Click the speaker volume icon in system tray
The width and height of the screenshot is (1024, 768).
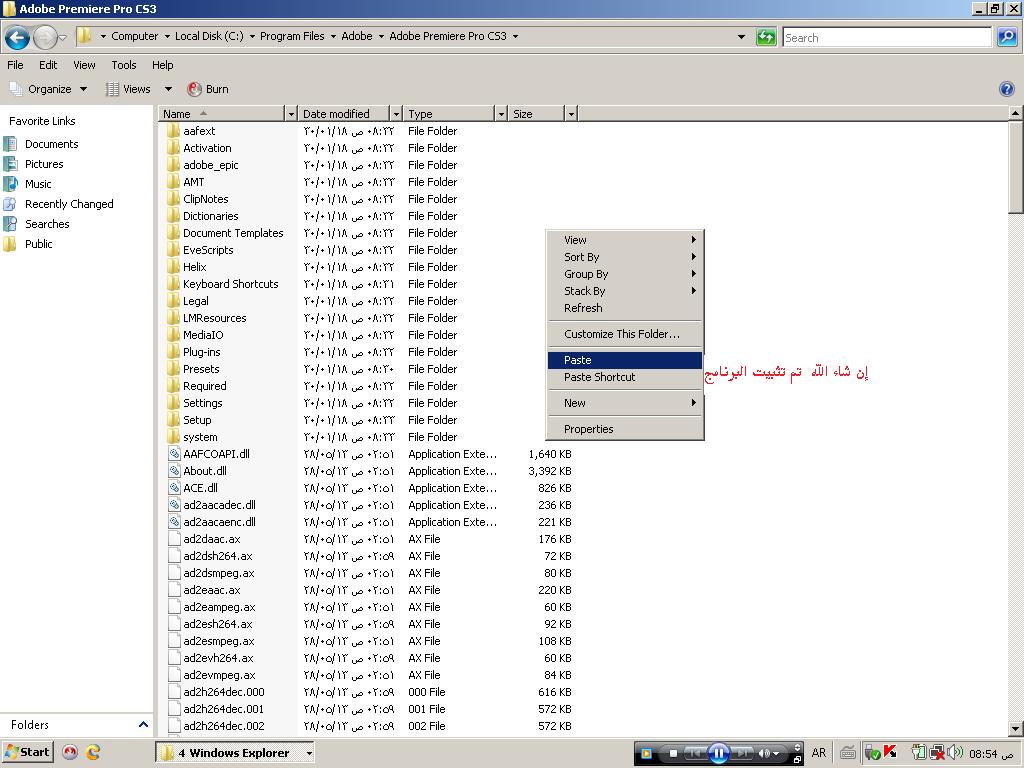coord(954,753)
